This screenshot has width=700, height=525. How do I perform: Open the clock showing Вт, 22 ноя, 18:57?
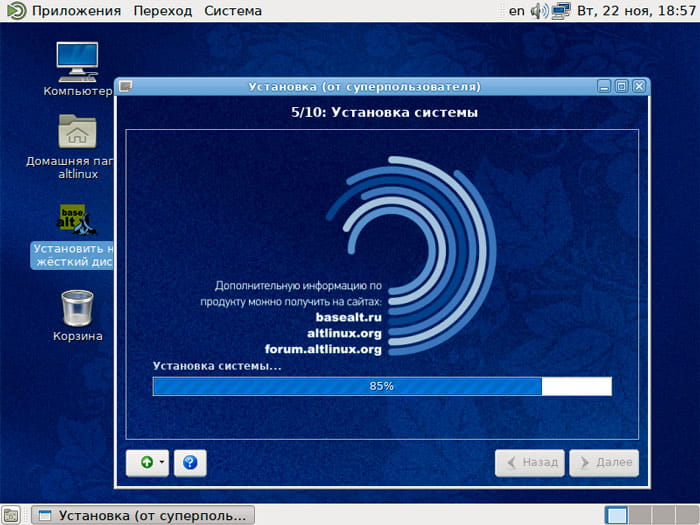(637, 11)
